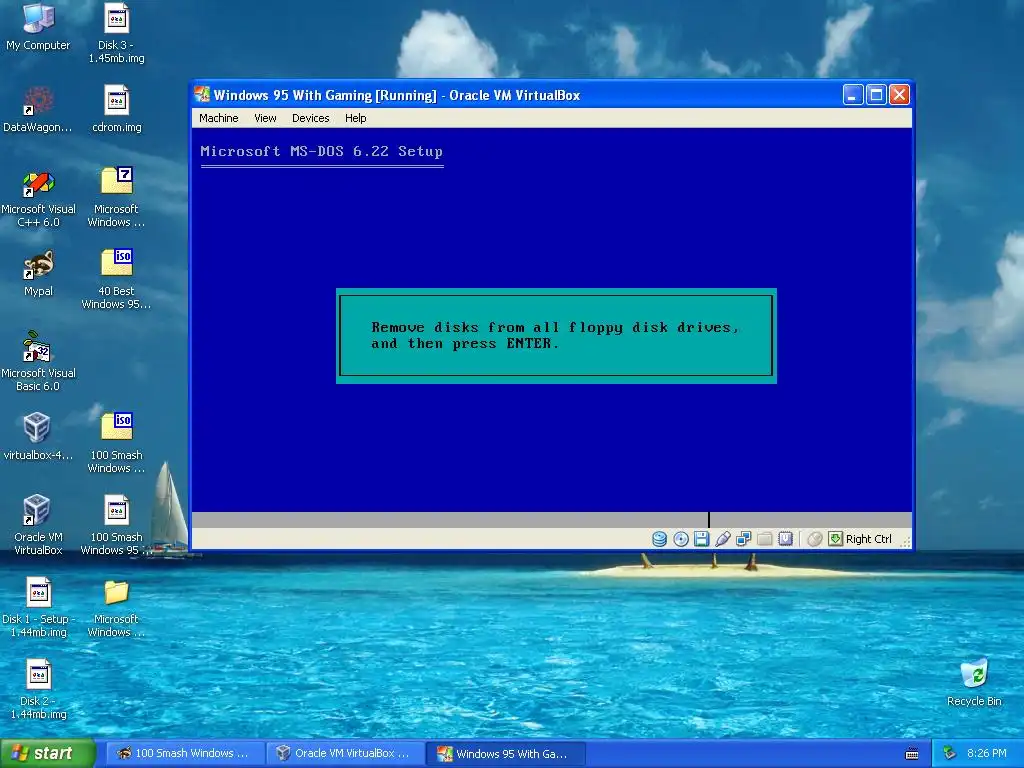Open the Machine menu in VirtualBox
Screen dimensions: 1024x768
219,118
